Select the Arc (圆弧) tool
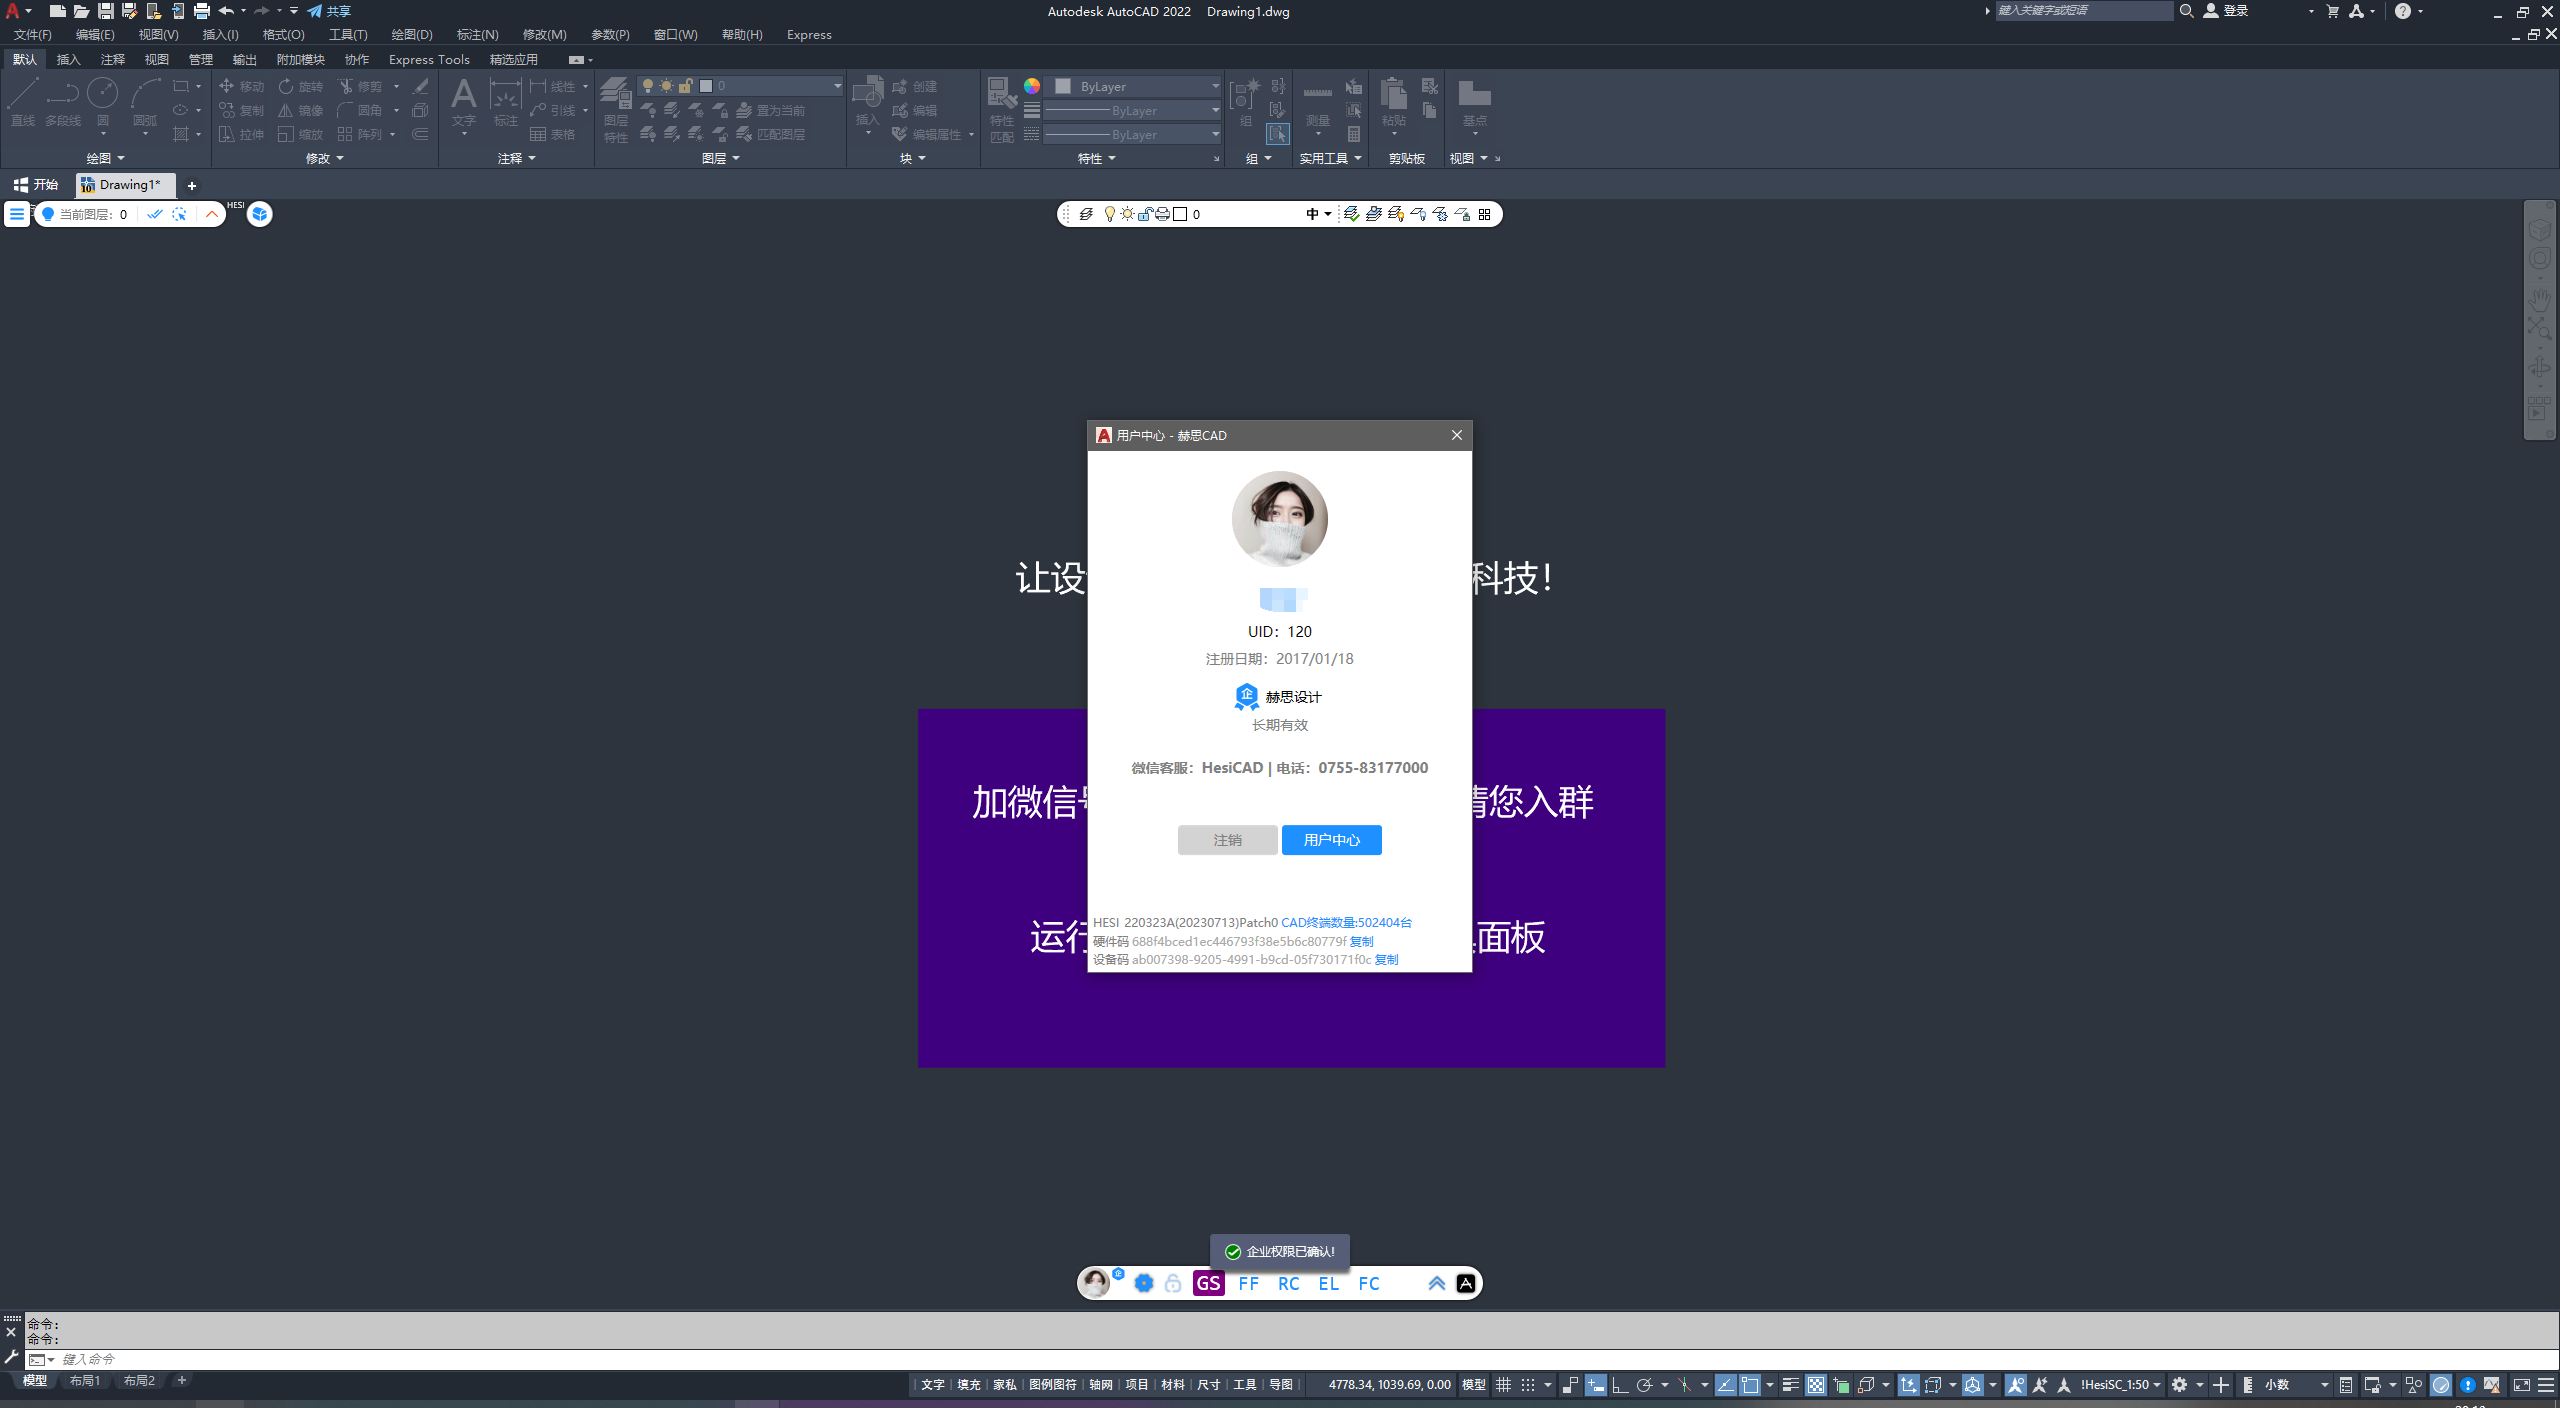 coord(145,101)
